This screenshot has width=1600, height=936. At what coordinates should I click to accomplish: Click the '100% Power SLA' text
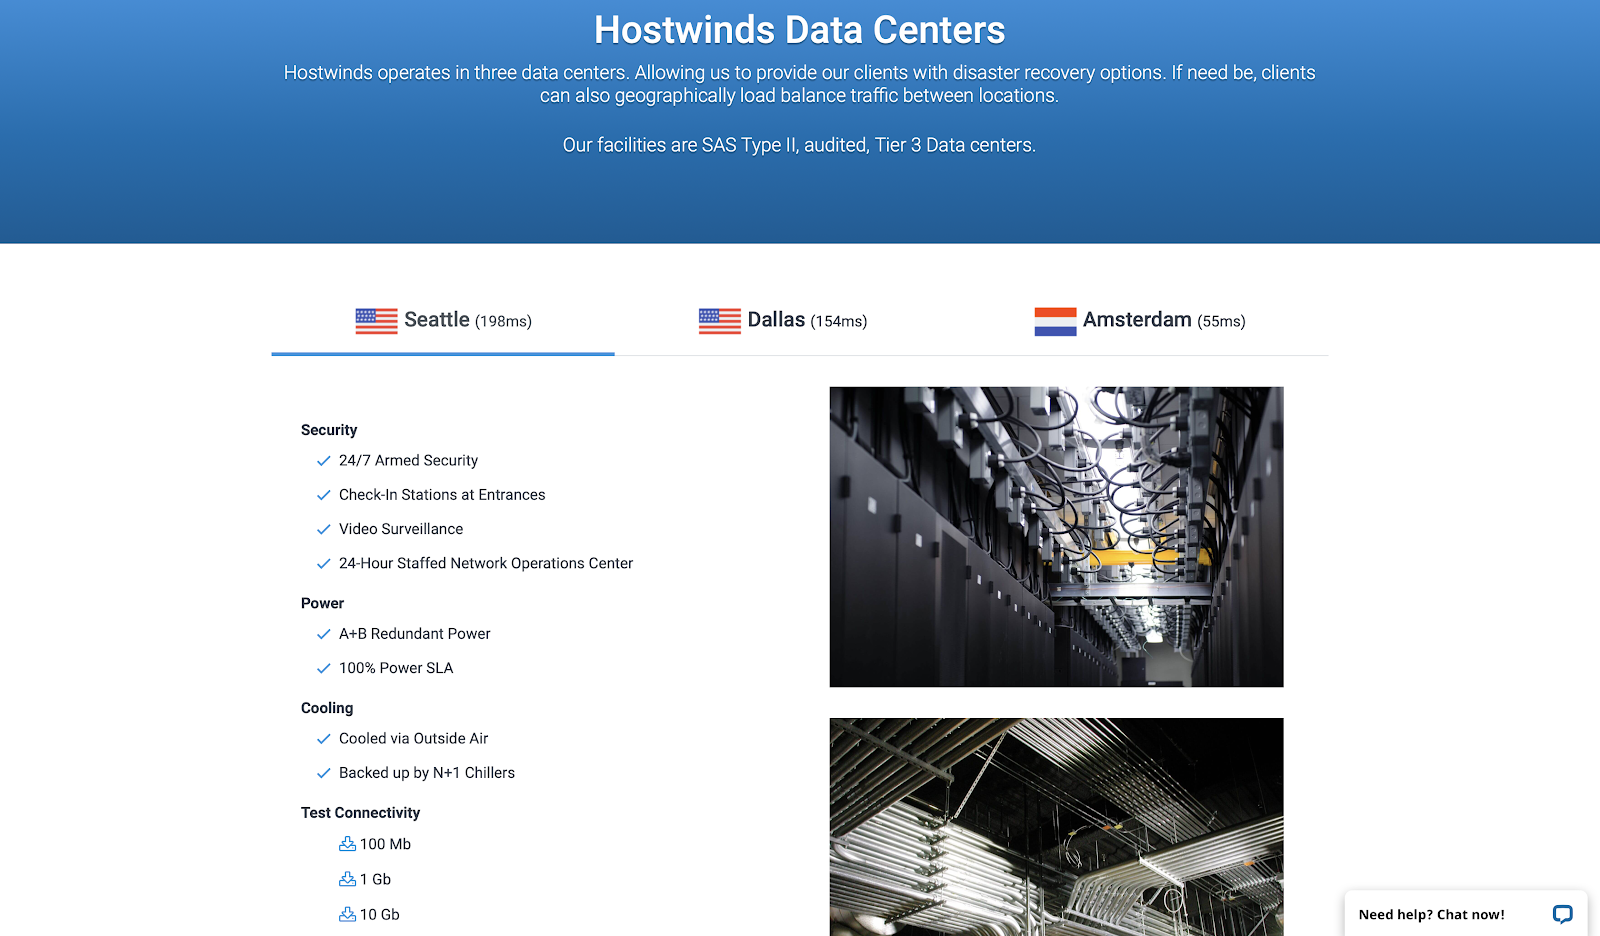click(396, 668)
